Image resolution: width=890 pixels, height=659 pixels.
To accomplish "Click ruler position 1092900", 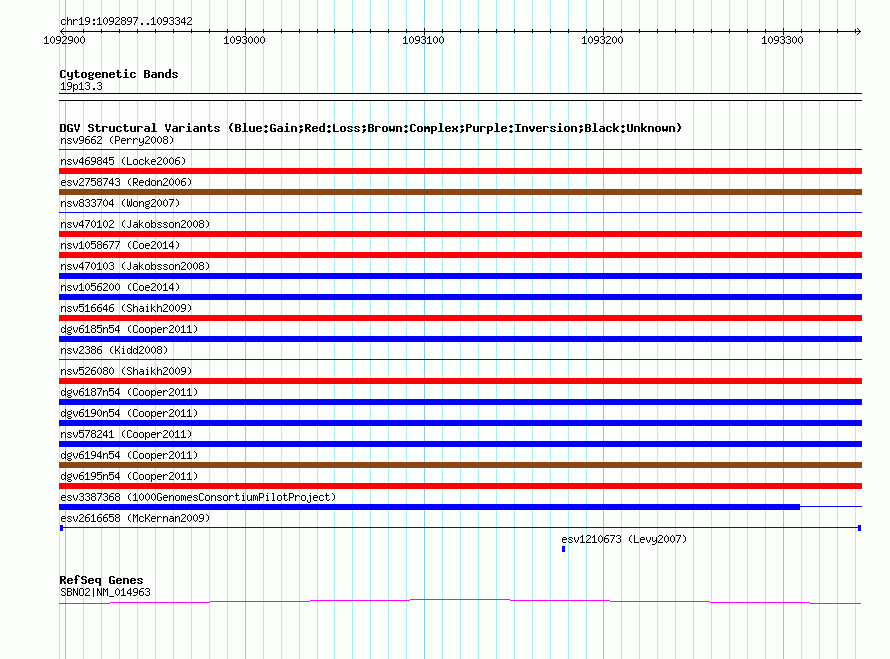I will pos(64,40).
